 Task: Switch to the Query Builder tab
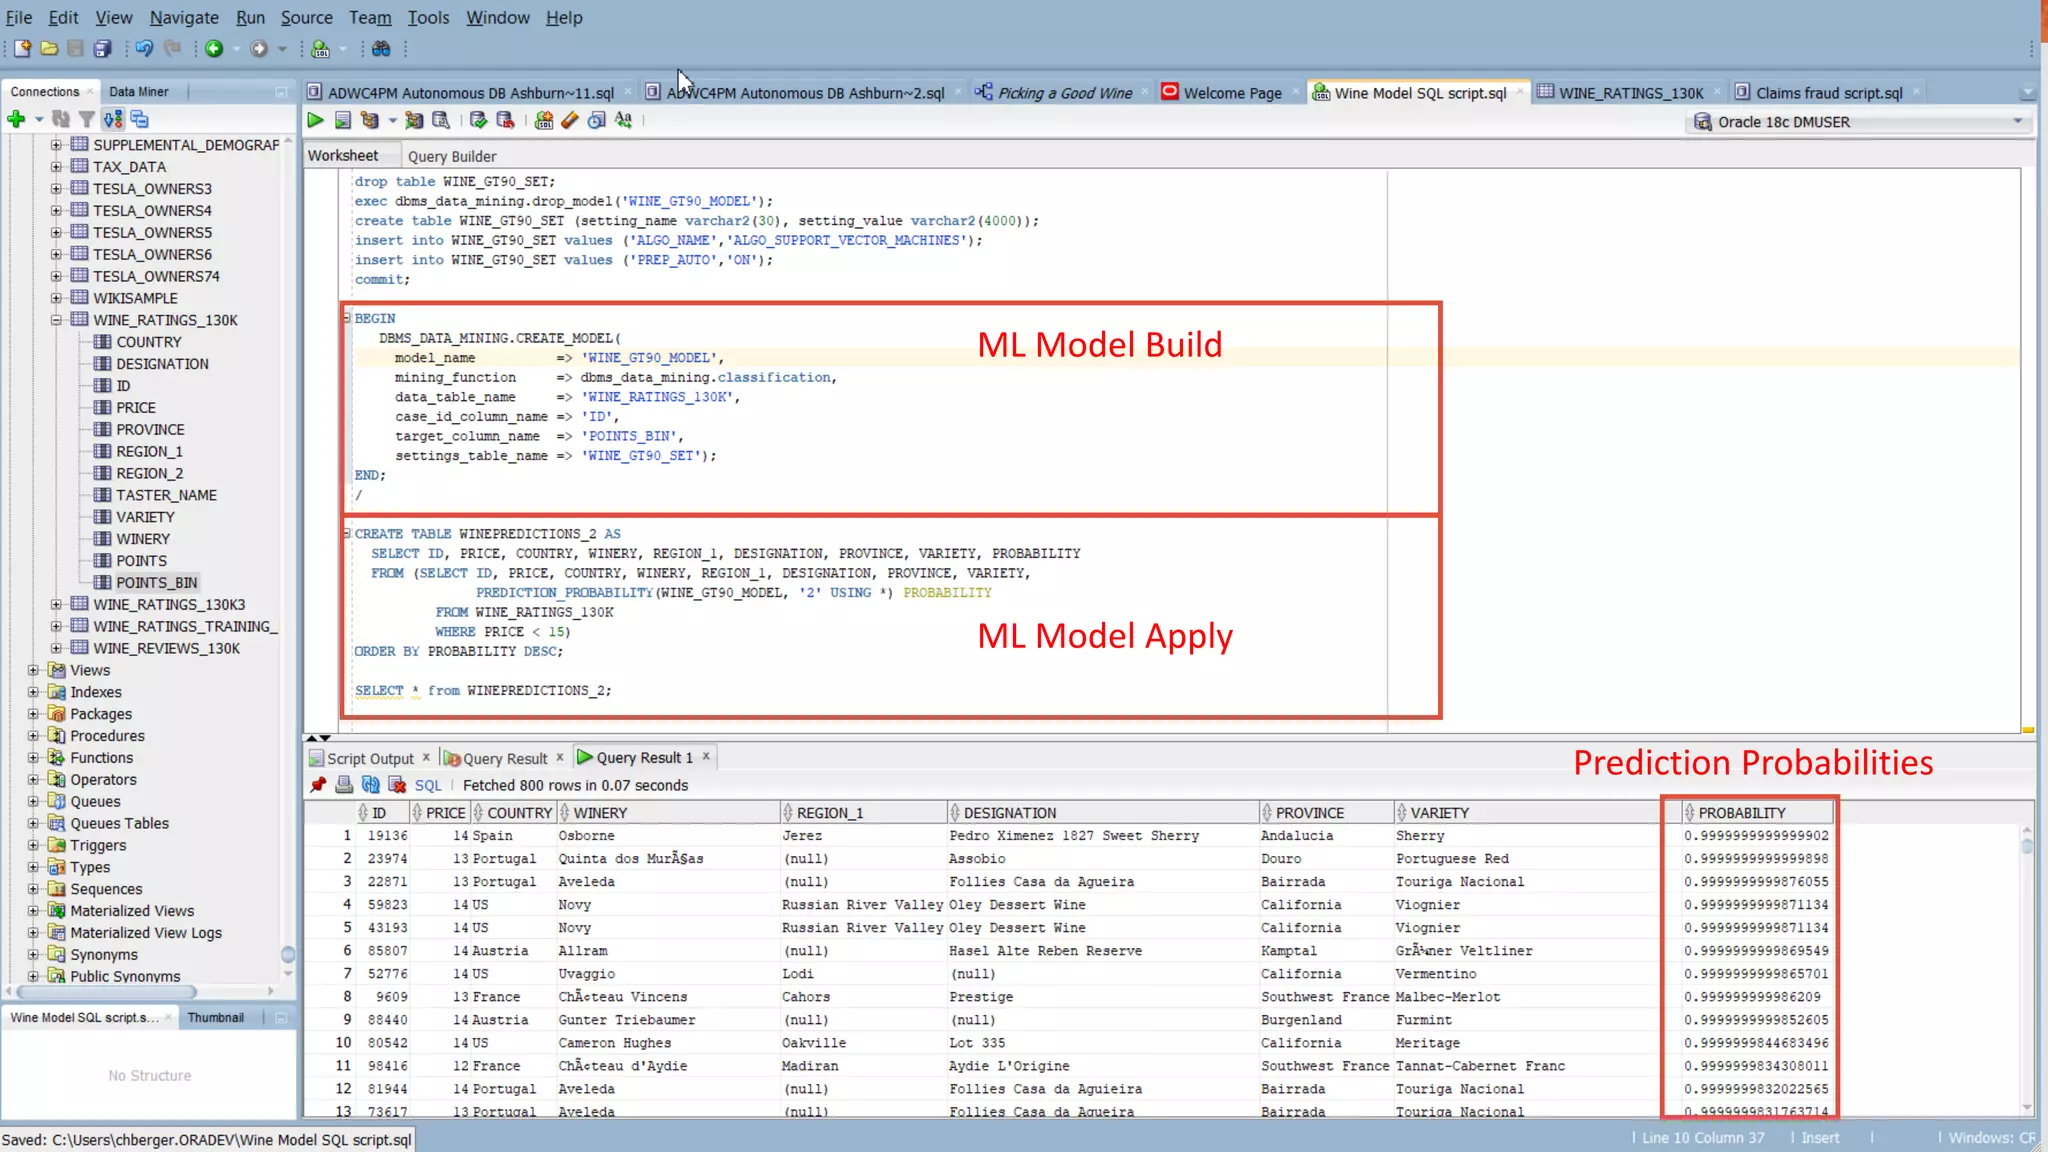point(452,156)
